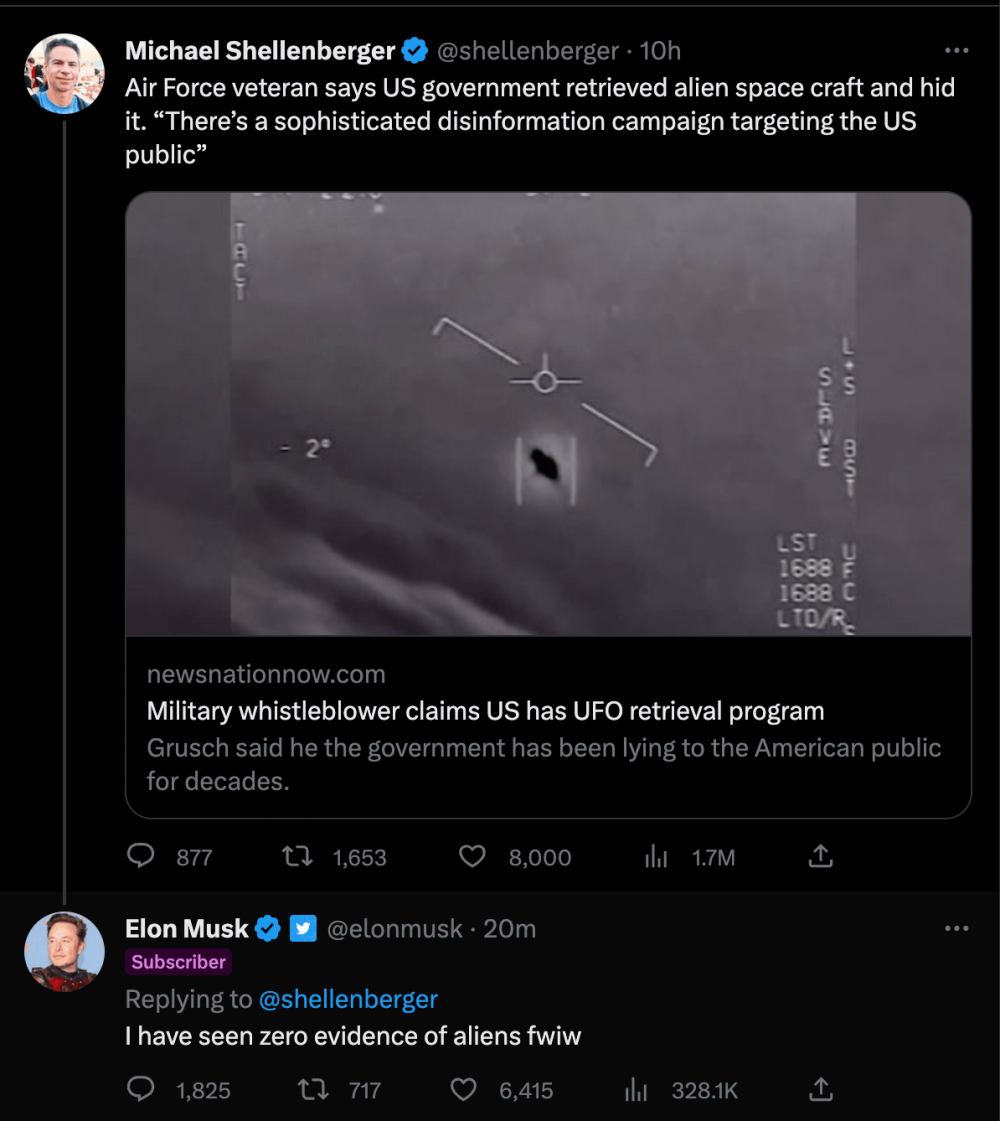Click the Michael Shellenberger display name
This screenshot has width=1000, height=1121.
(260, 50)
